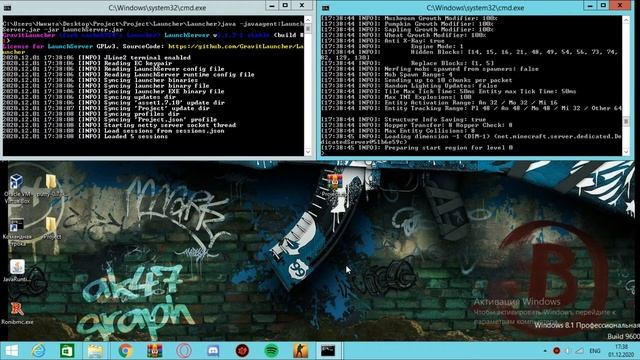Click the scrollbar thumb in left cmd window
The image size is (640, 360).
click(308, 29)
